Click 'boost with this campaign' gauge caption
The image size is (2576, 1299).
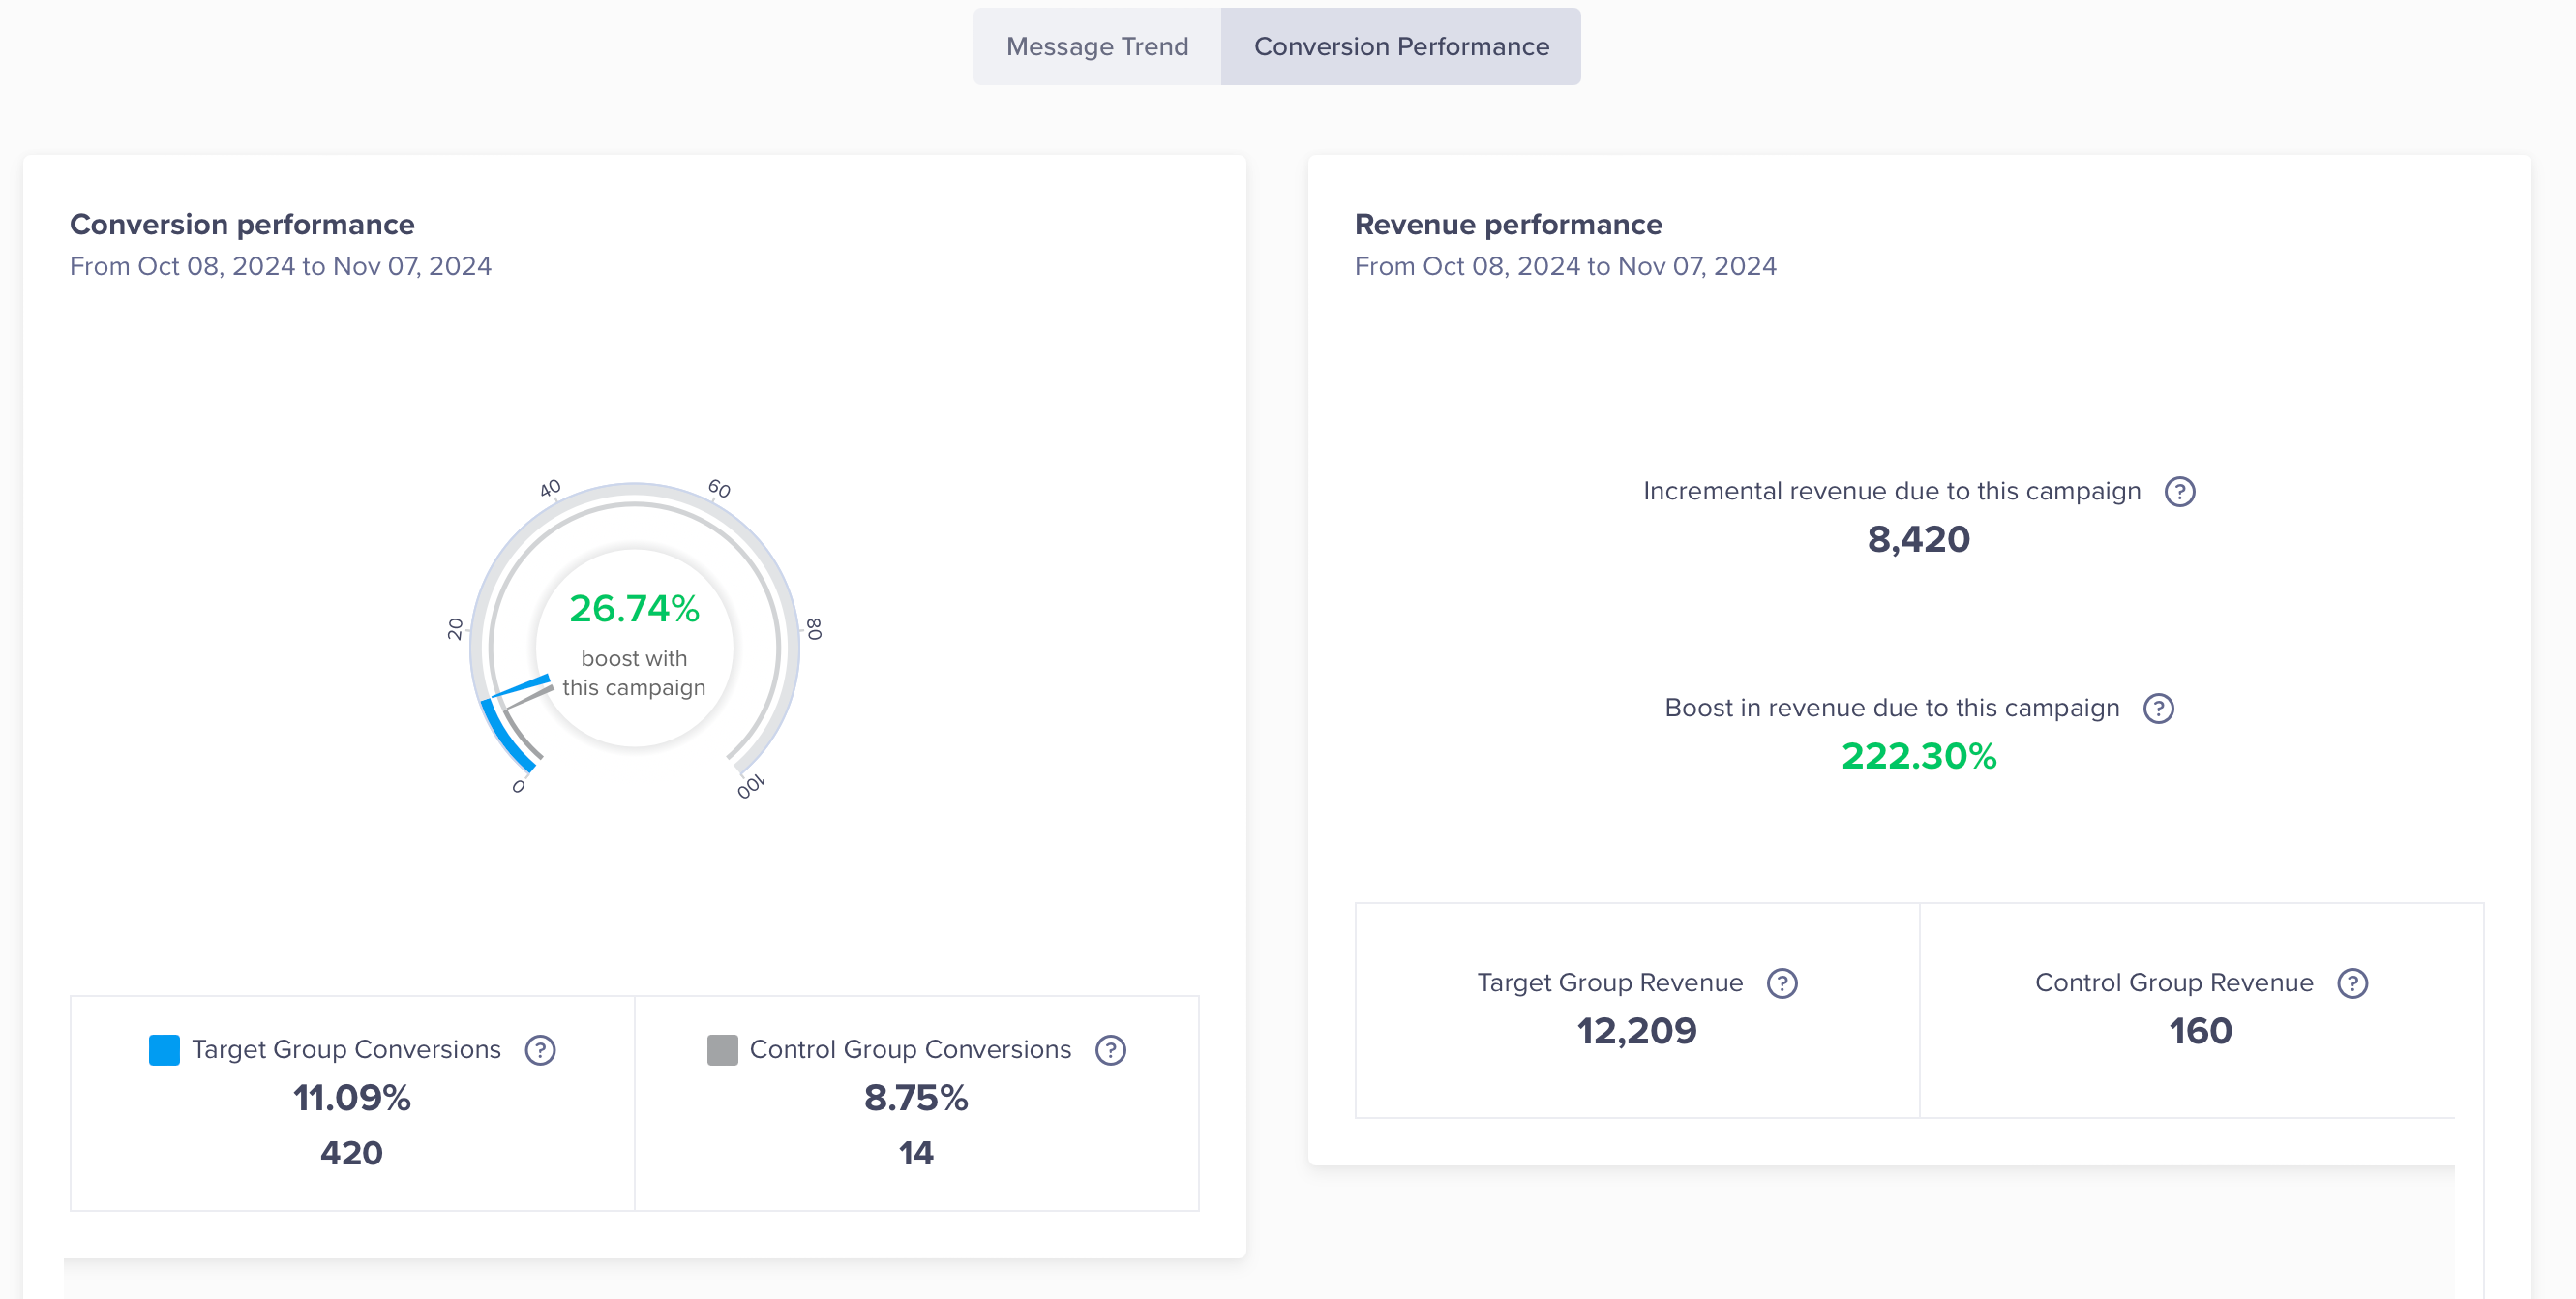[x=634, y=674]
